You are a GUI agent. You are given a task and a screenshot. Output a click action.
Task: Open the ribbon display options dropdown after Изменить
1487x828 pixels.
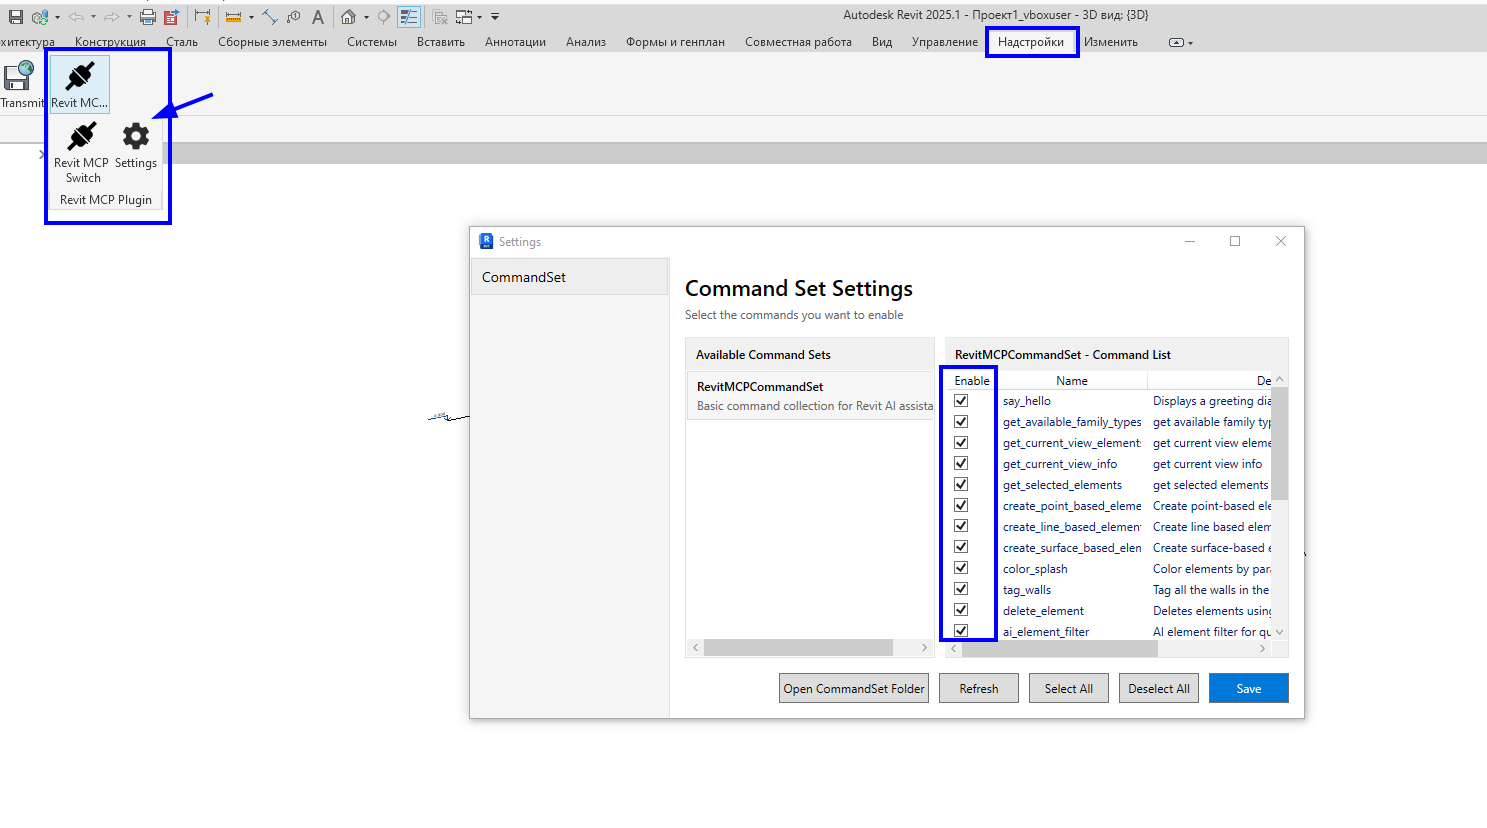tap(1180, 43)
